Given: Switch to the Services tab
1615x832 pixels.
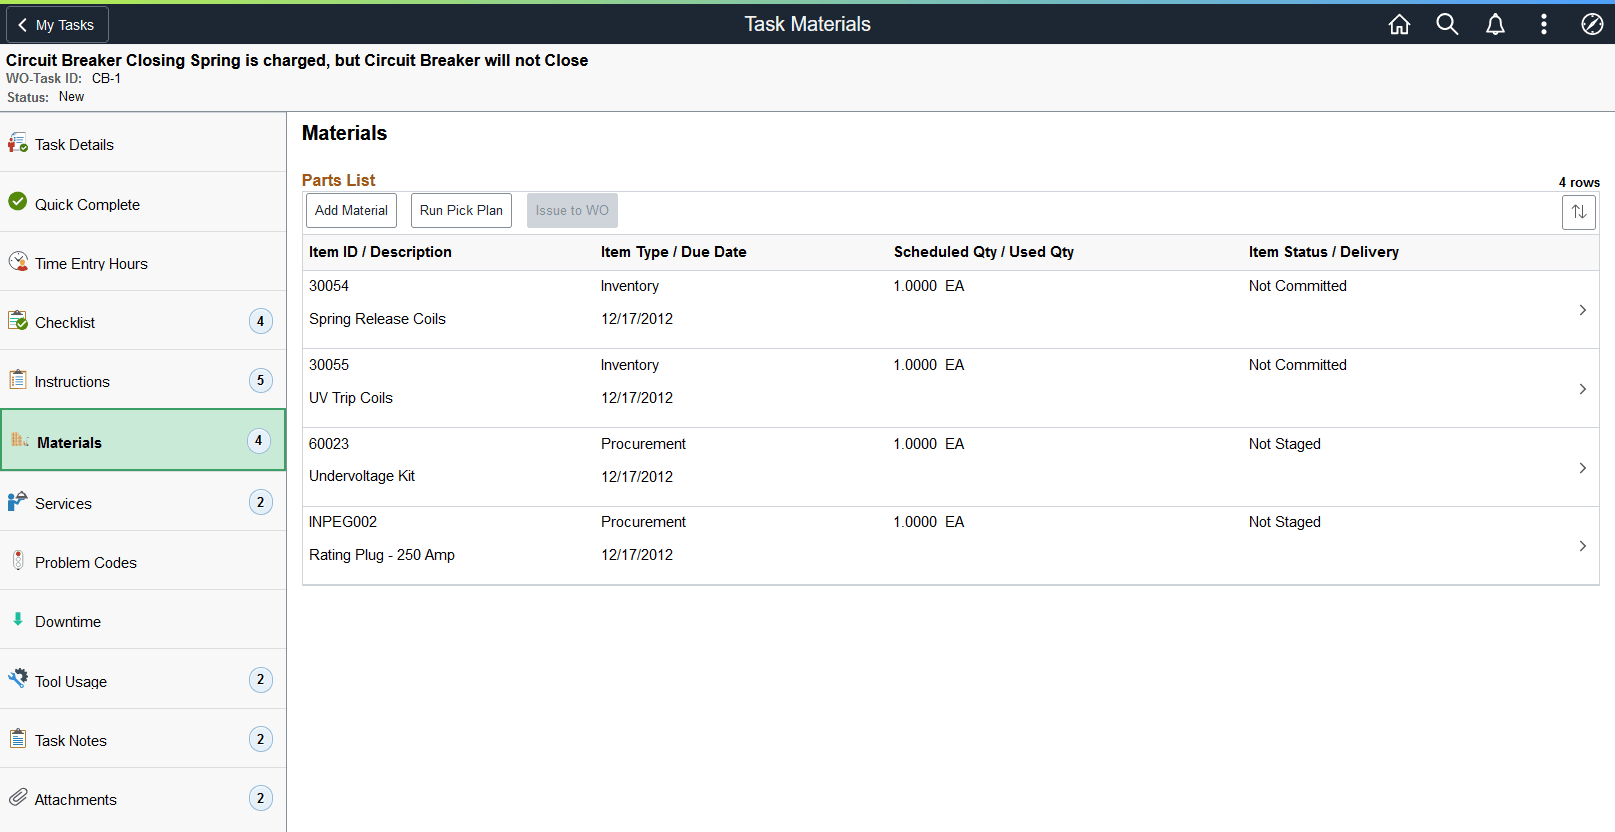Looking at the screenshot, I should 143,502.
